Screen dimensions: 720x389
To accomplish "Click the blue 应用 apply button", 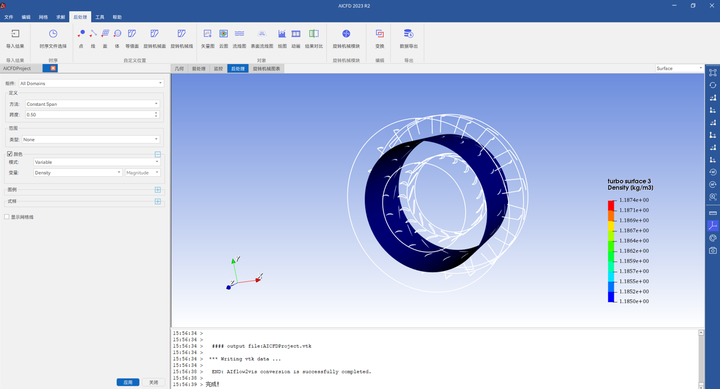I will pyautogui.click(x=128, y=382).
